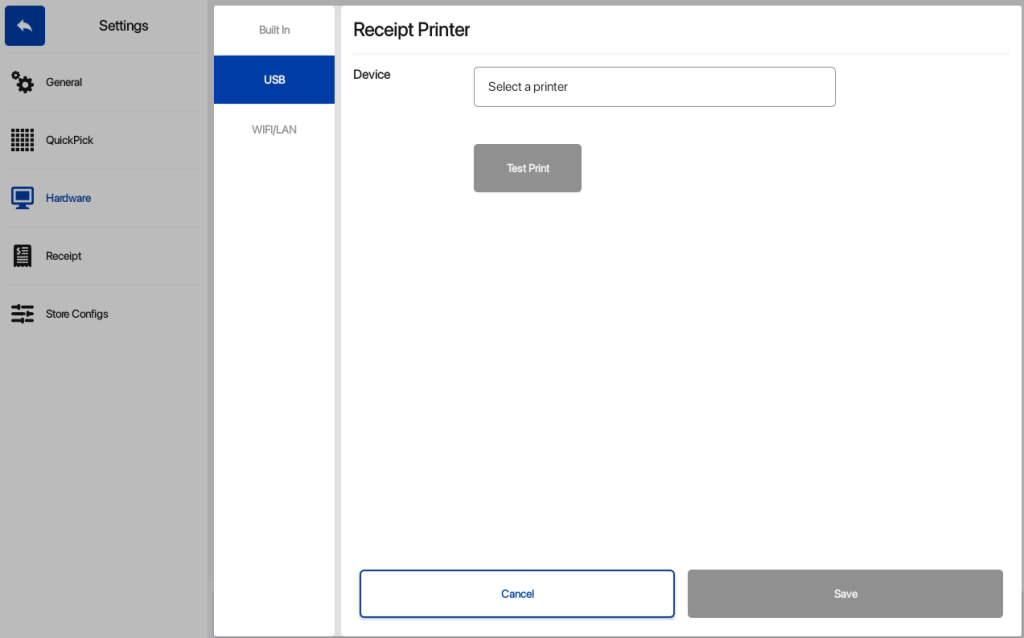Image resolution: width=1024 pixels, height=638 pixels.
Task: Save the receipt printer settings
Action: coord(845,594)
